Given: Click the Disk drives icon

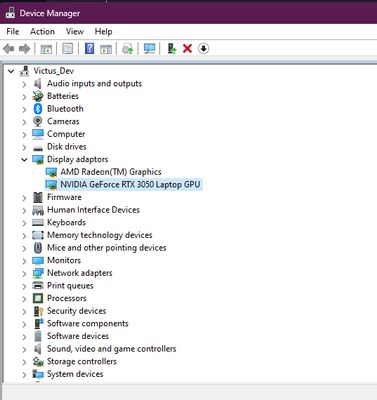Looking at the screenshot, I should 38,148.
